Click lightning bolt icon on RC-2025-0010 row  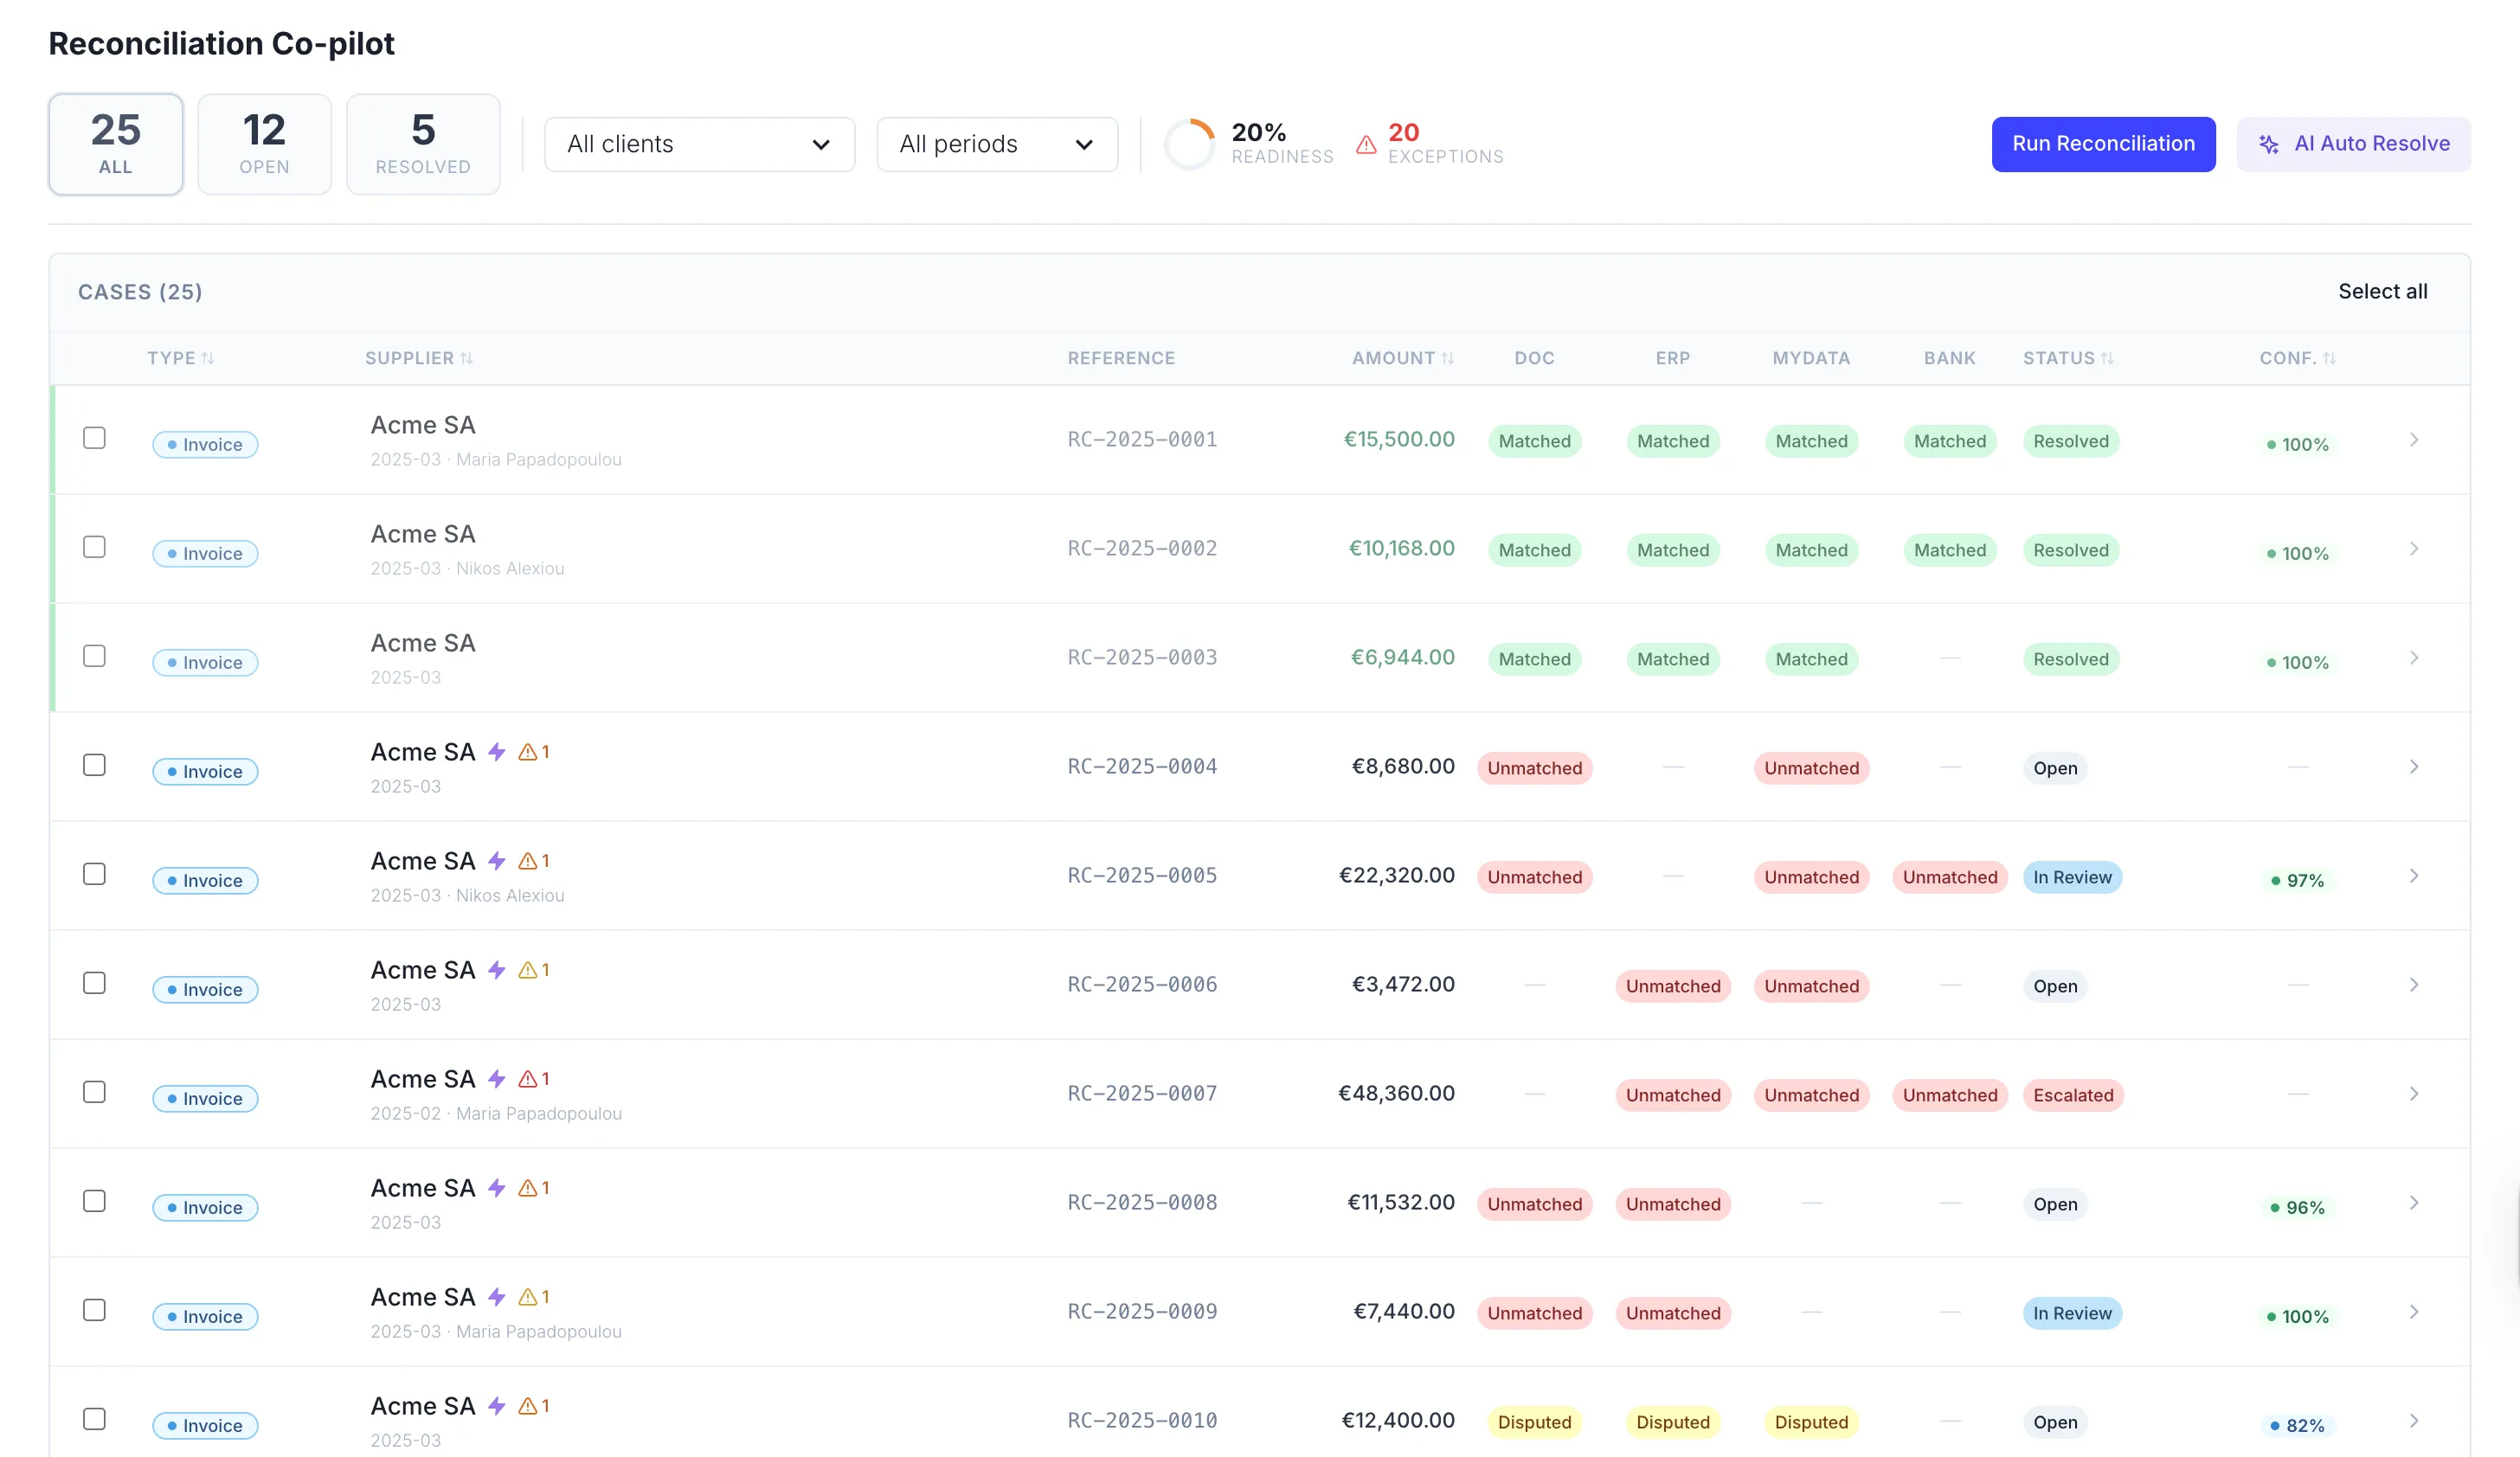(x=497, y=1406)
